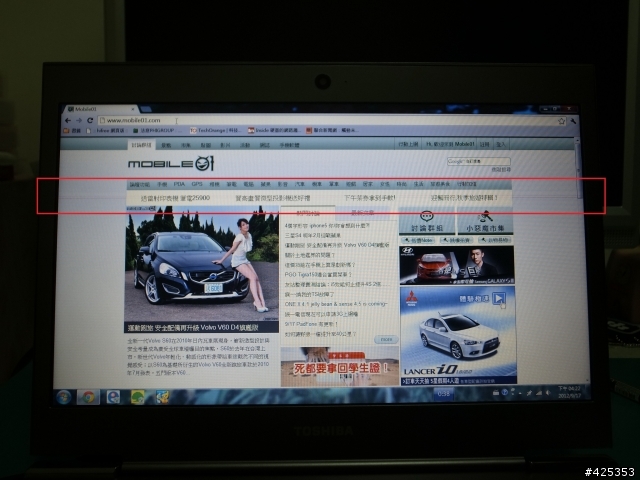Open the 聯合新聞網 bookmark

[x=332, y=131]
